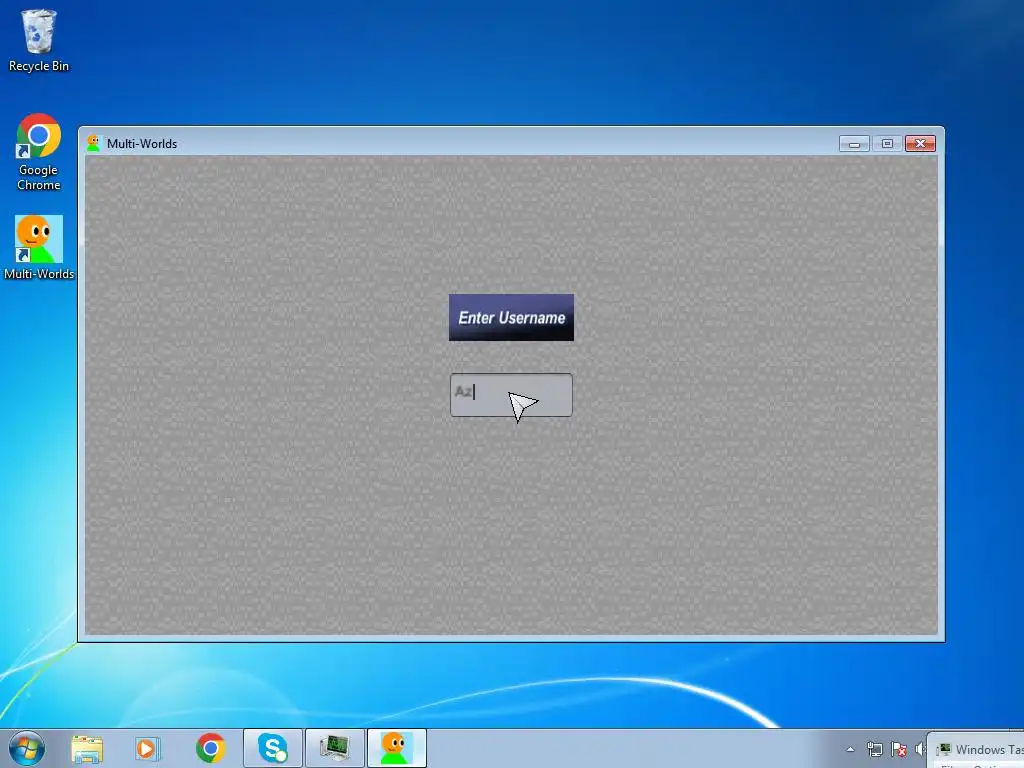
Task: Switch to the Task Manager taskbar button
Action: (334, 748)
